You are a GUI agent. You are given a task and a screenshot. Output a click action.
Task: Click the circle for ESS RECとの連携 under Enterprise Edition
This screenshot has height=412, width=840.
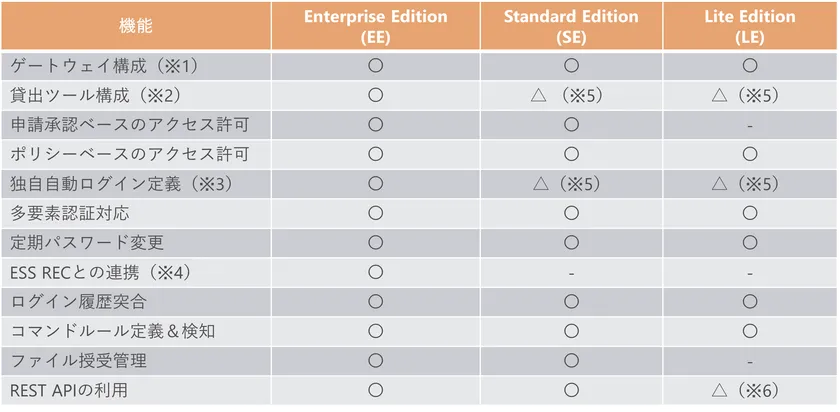(x=375, y=272)
